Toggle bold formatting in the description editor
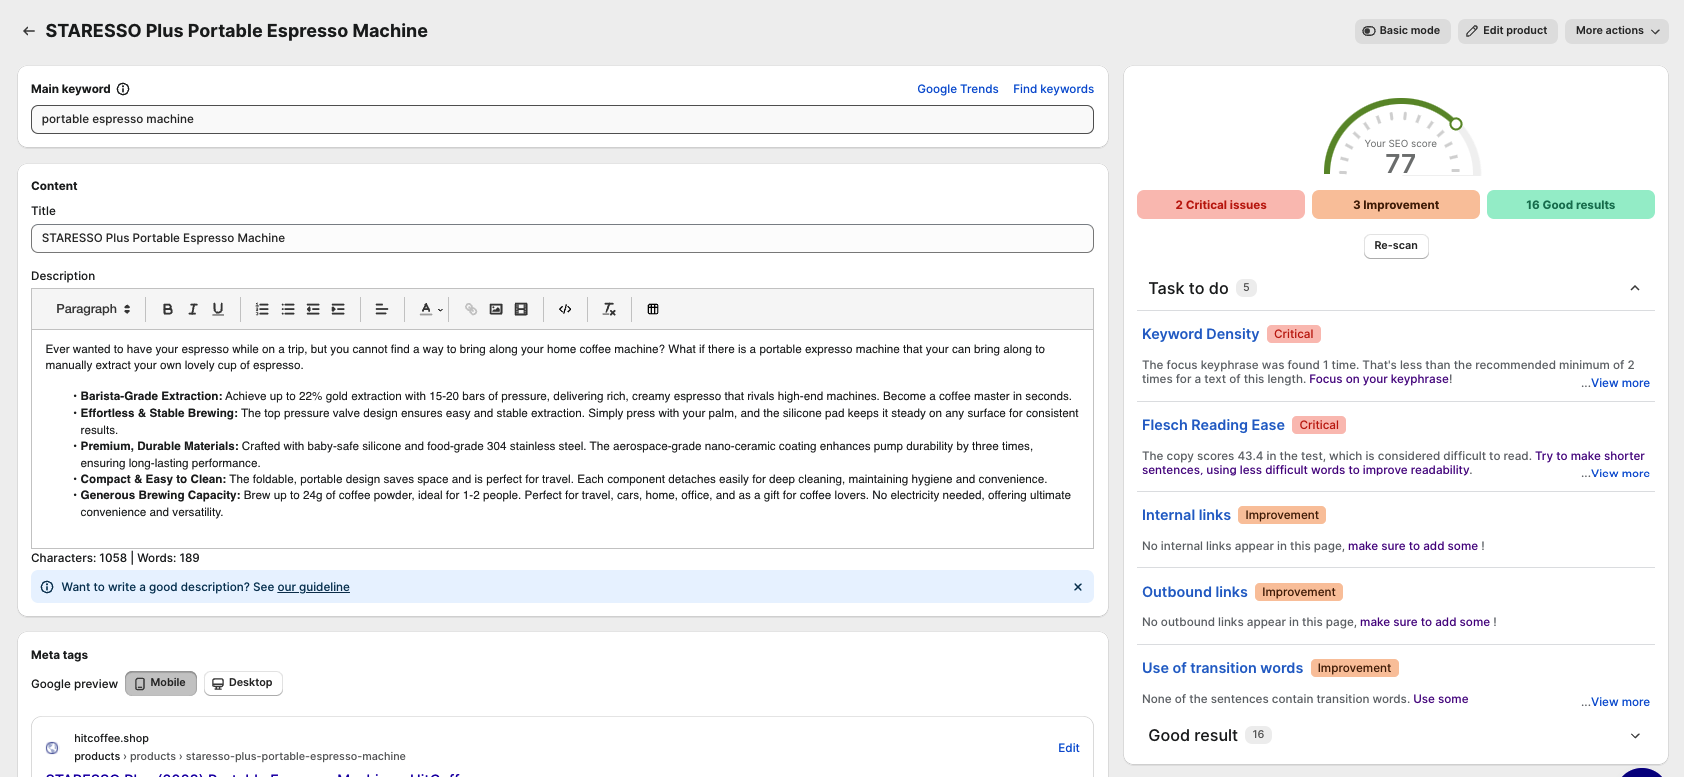The image size is (1684, 777). point(168,310)
